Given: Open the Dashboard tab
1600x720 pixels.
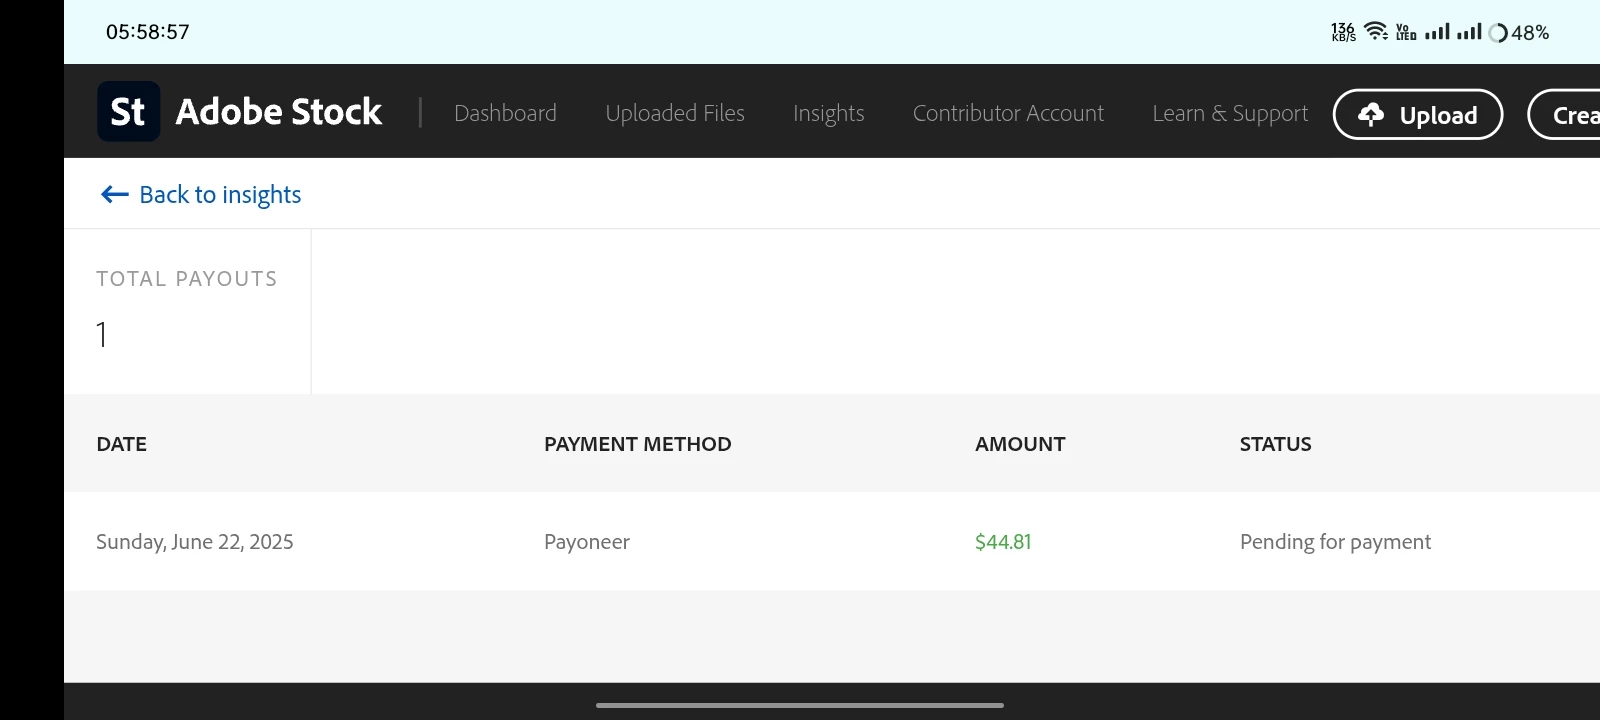Looking at the screenshot, I should [x=505, y=113].
